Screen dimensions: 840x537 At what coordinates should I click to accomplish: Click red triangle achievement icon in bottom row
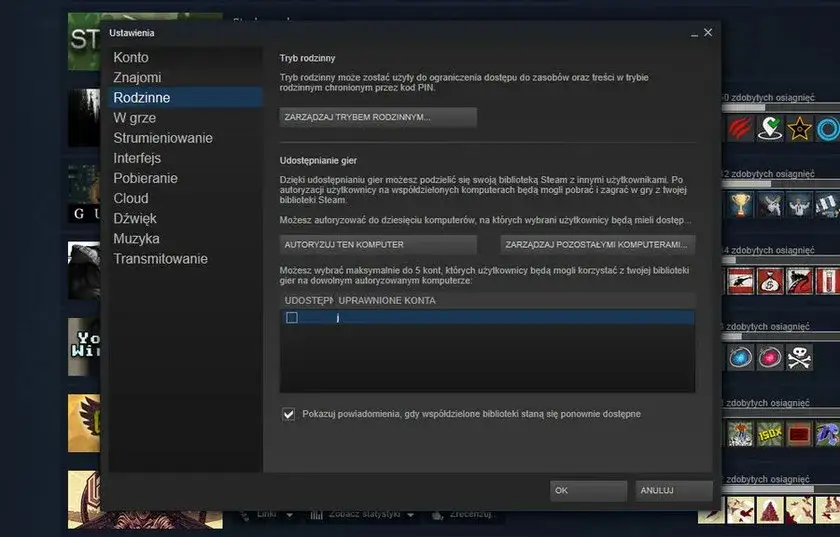click(770, 510)
